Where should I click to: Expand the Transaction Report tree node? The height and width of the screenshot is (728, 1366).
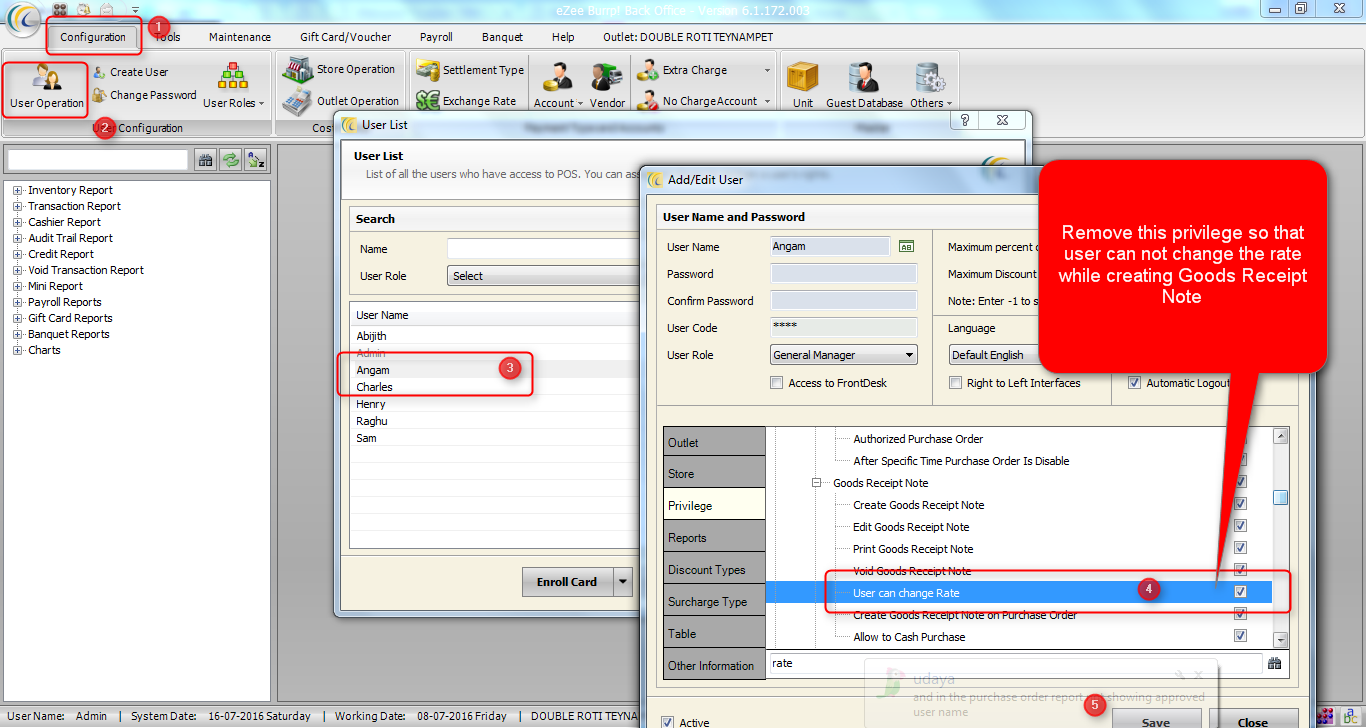(17, 206)
